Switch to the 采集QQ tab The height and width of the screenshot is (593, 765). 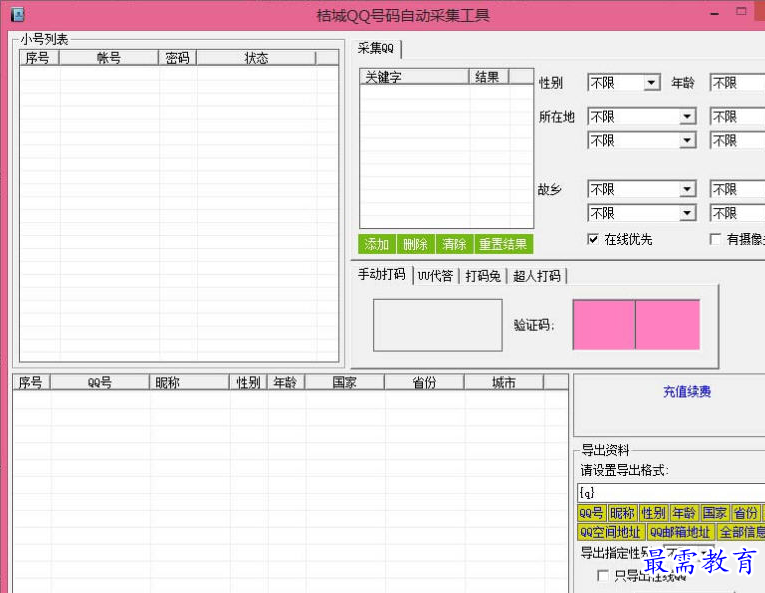coord(376,48)
